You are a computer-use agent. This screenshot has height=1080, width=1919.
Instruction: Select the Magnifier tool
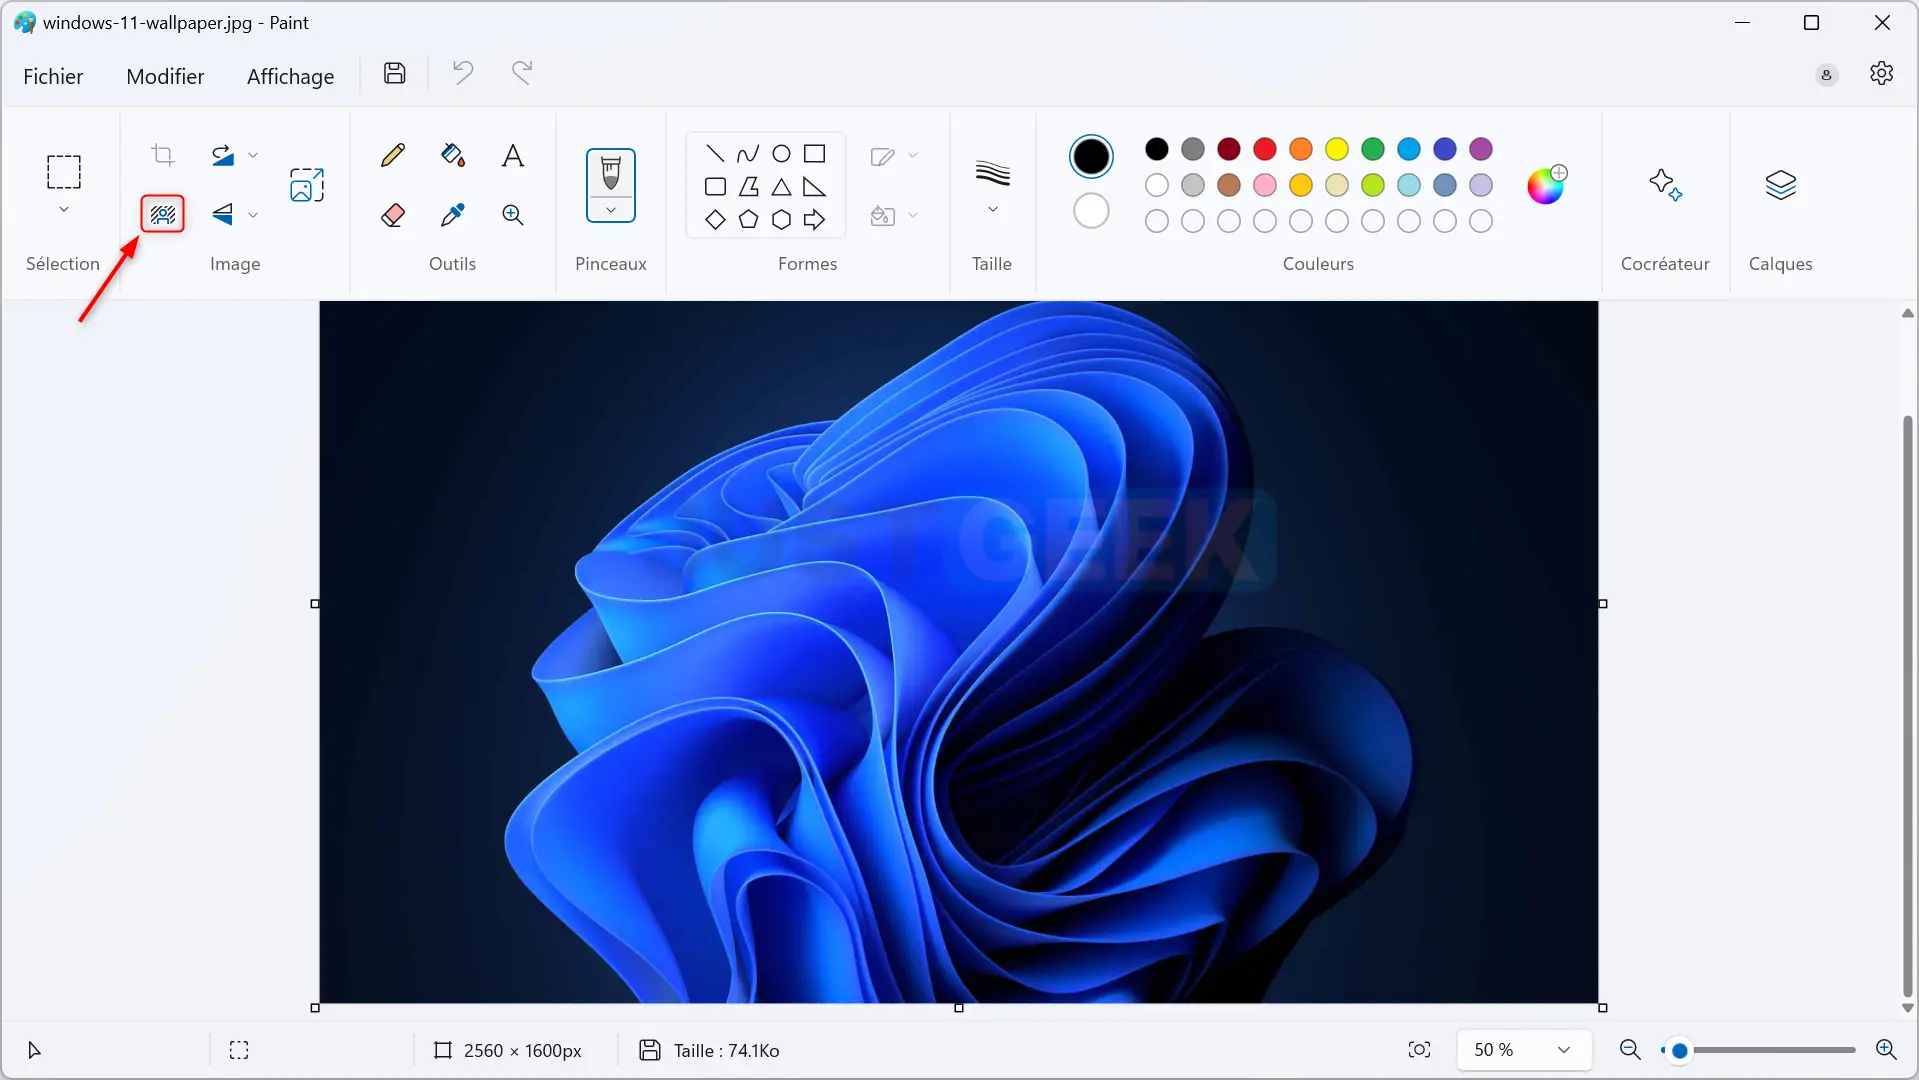[513, 215]
